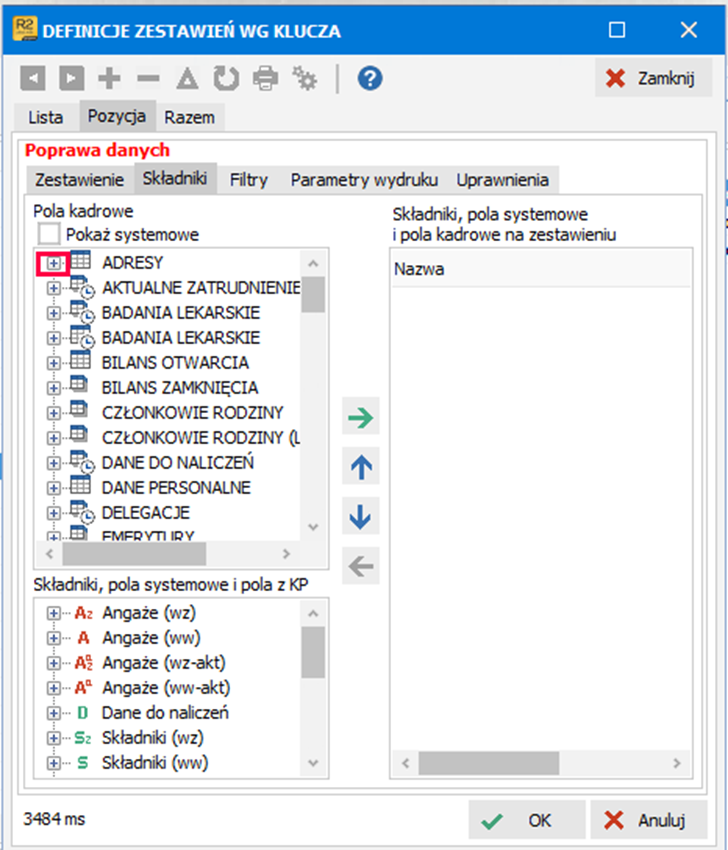728x850 pixels.
Task: Enable Pokaż systemowe checkbox
Action: click(49, 234)
